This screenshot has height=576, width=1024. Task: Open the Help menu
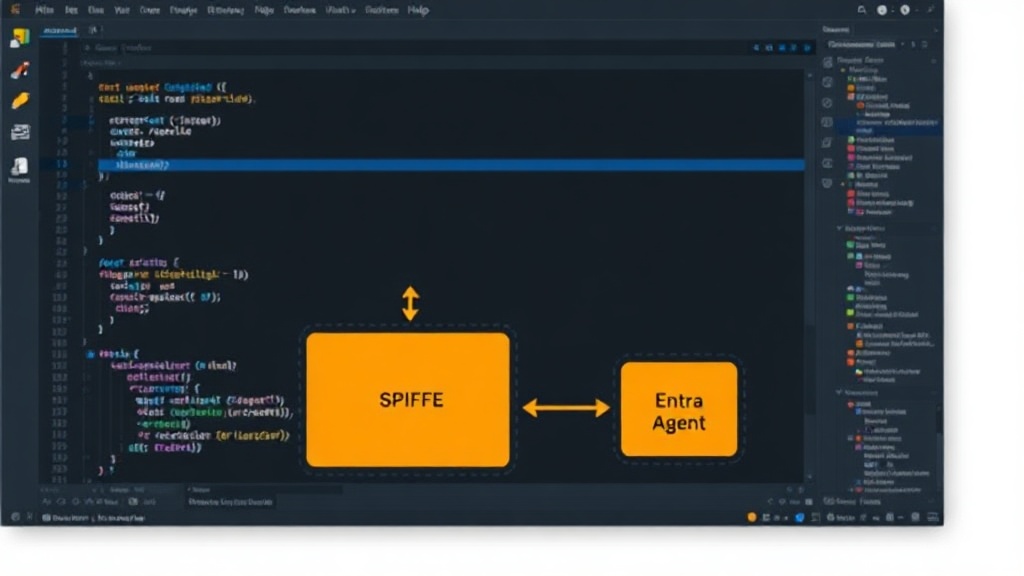tap(418, 10)
